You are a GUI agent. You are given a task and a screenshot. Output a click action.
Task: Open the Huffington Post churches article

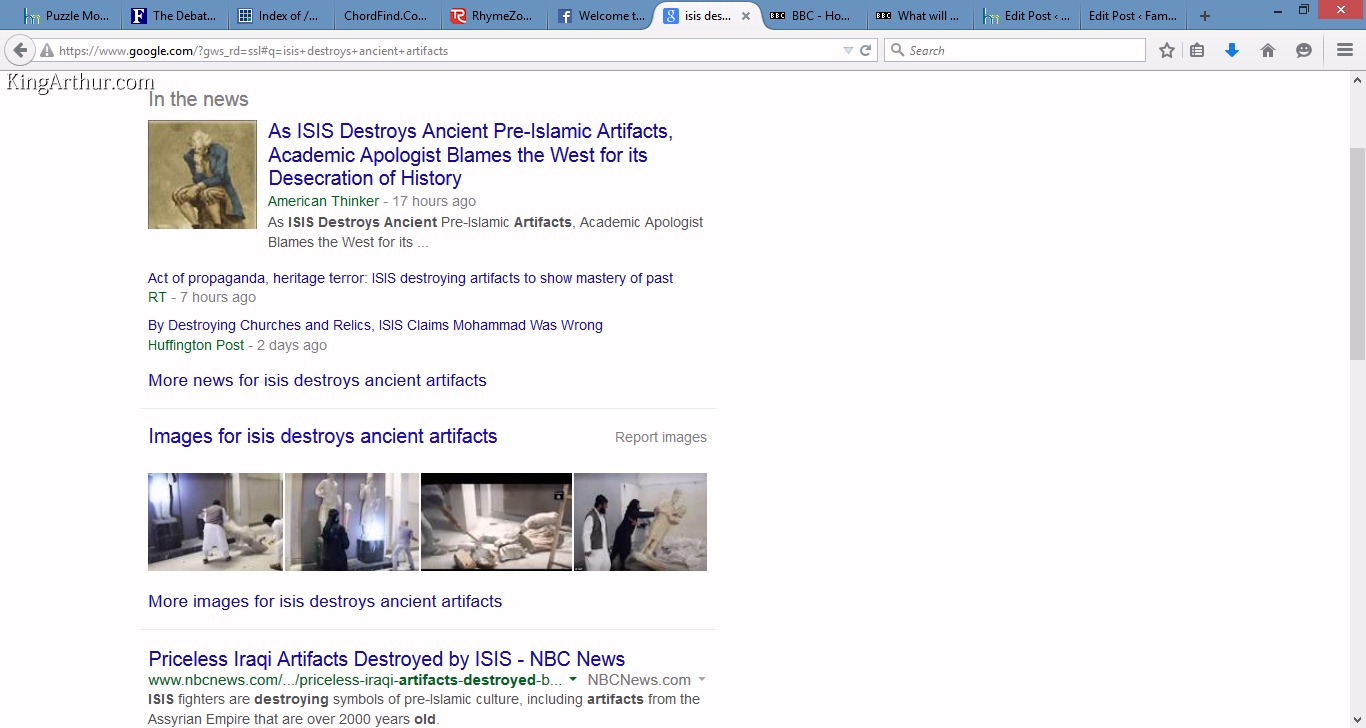coord(375,325)
